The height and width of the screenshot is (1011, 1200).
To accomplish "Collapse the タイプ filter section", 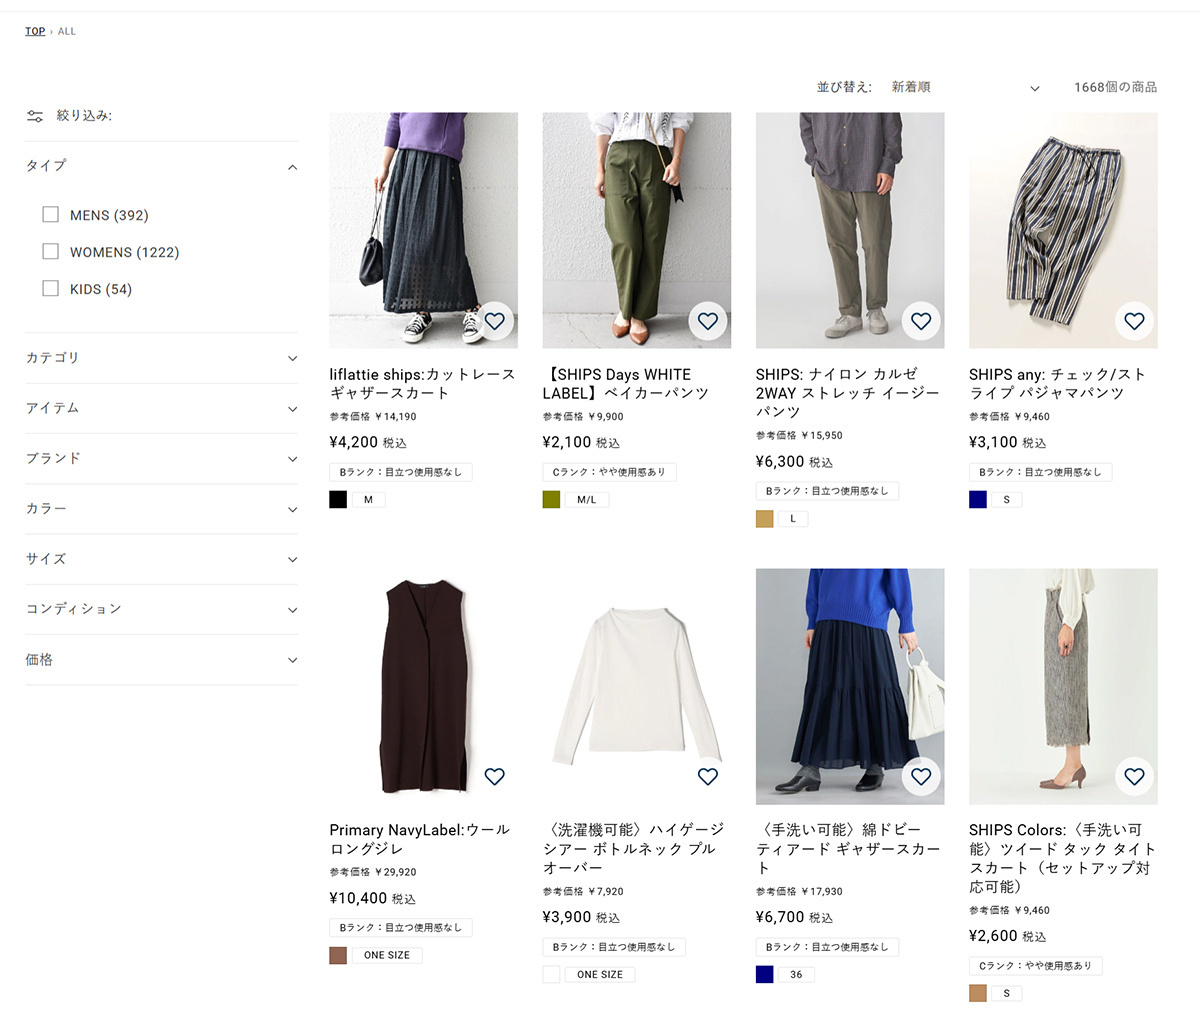I will [162, 166].
